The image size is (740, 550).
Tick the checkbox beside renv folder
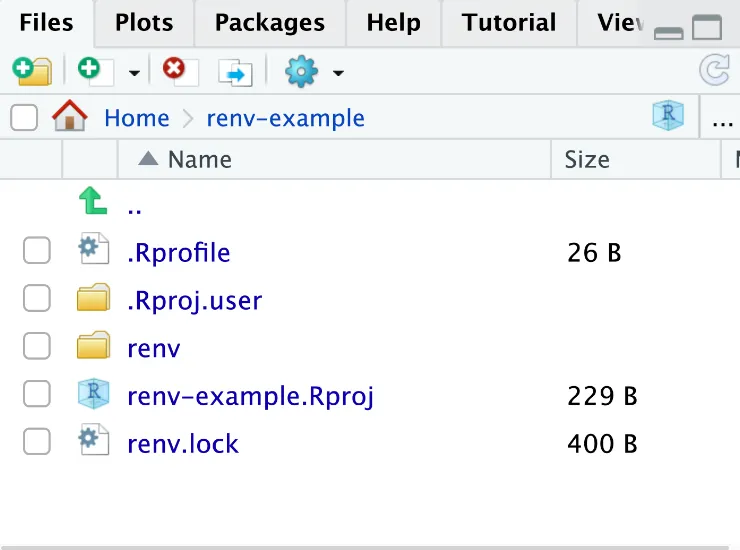click(x=37, y=348)
